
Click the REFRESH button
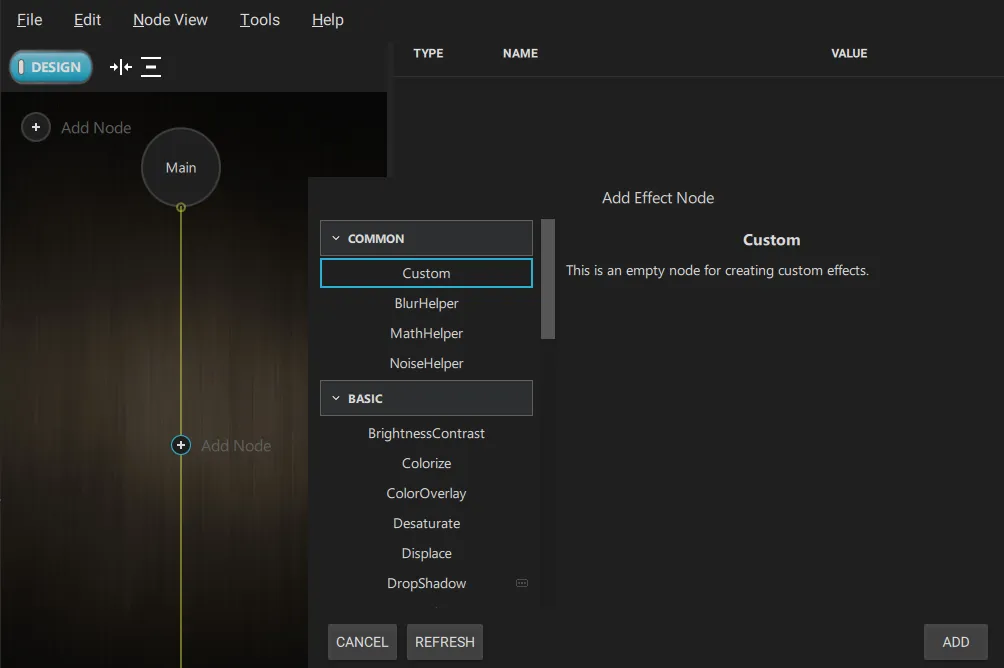[x=444, y=641]
